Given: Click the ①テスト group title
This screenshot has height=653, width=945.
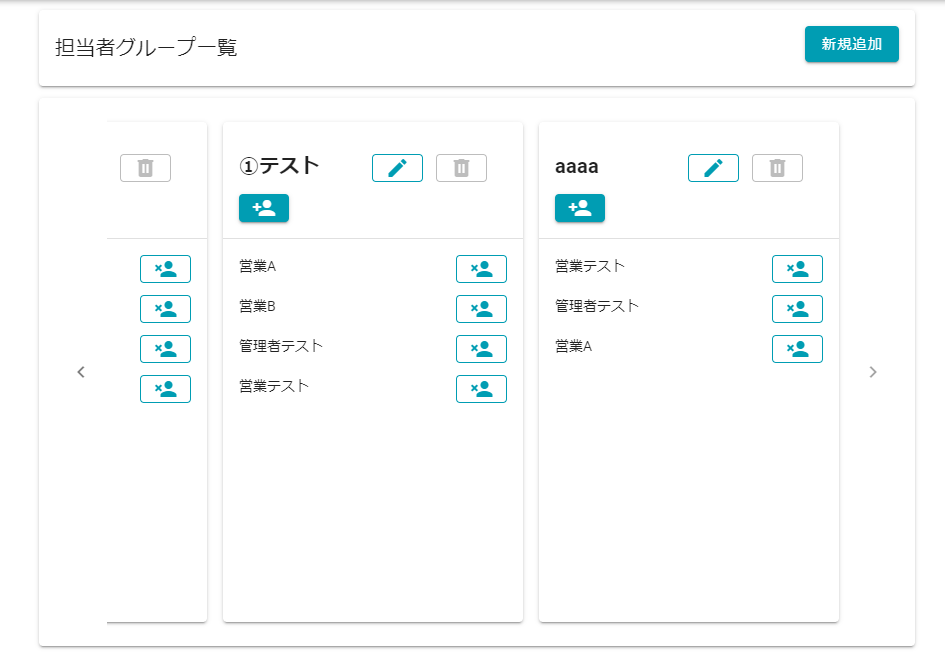Looking at the screenshot, I should pyautogui.click(x=280, y=166).
